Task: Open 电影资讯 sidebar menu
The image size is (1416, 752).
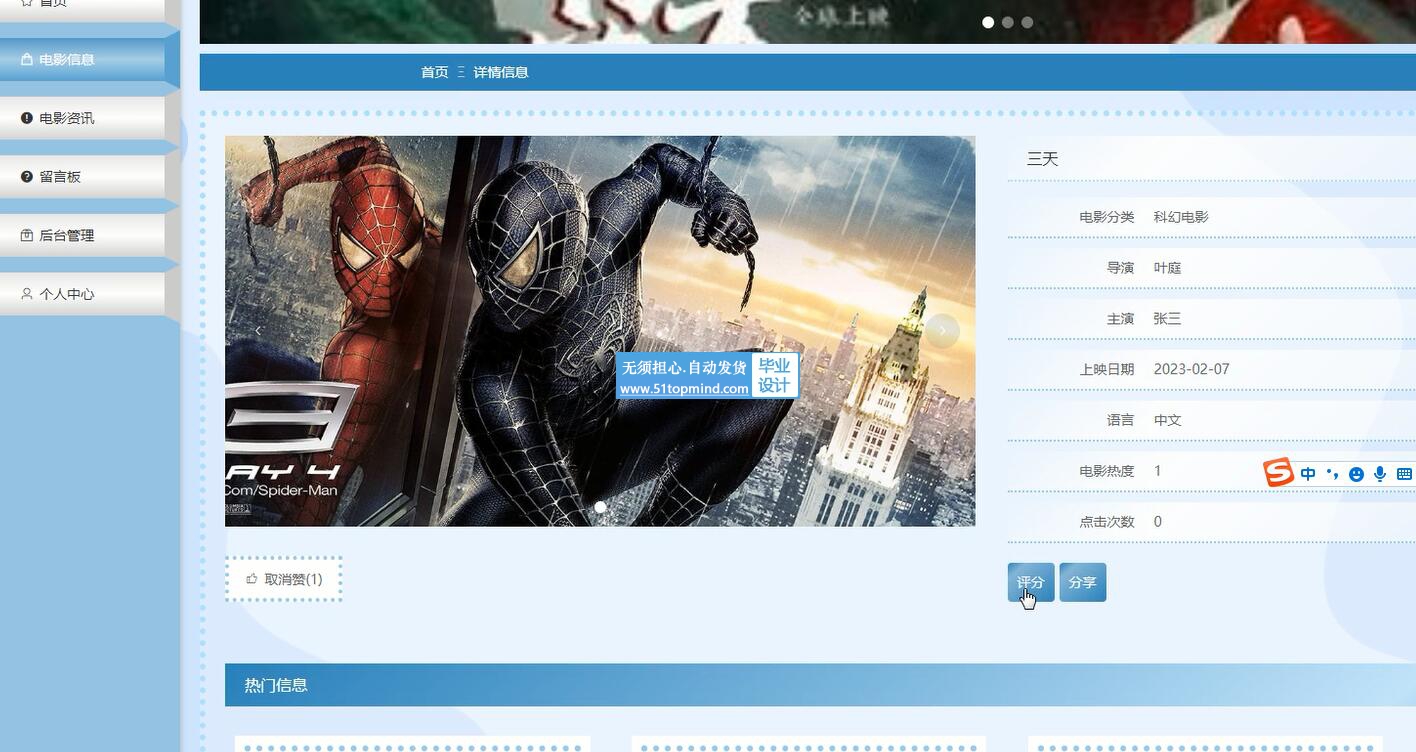Action: coord(83,118)
